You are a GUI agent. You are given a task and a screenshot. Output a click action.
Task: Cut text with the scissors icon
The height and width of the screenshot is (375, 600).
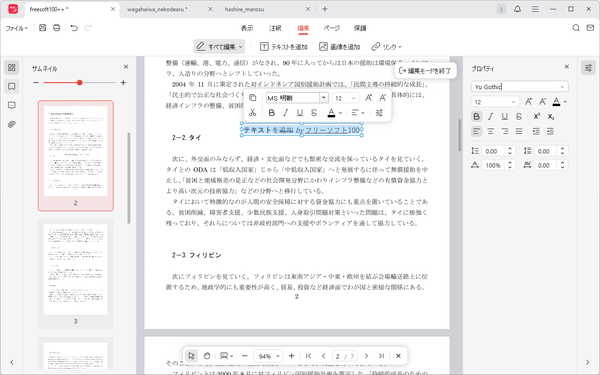pyautogui.click(x=253, y=112)
